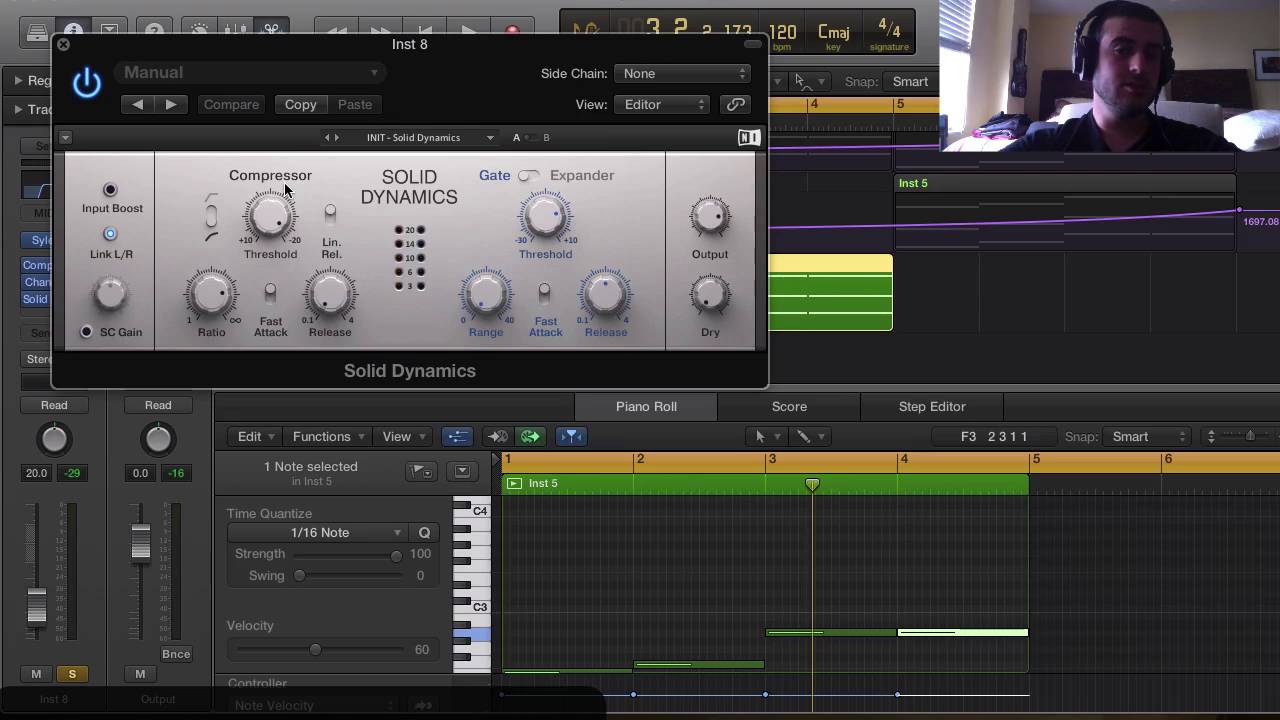Screen dimensions: 1280x720
Task: Toggle the Lin. Rel. switch
Action: point(330,212)
